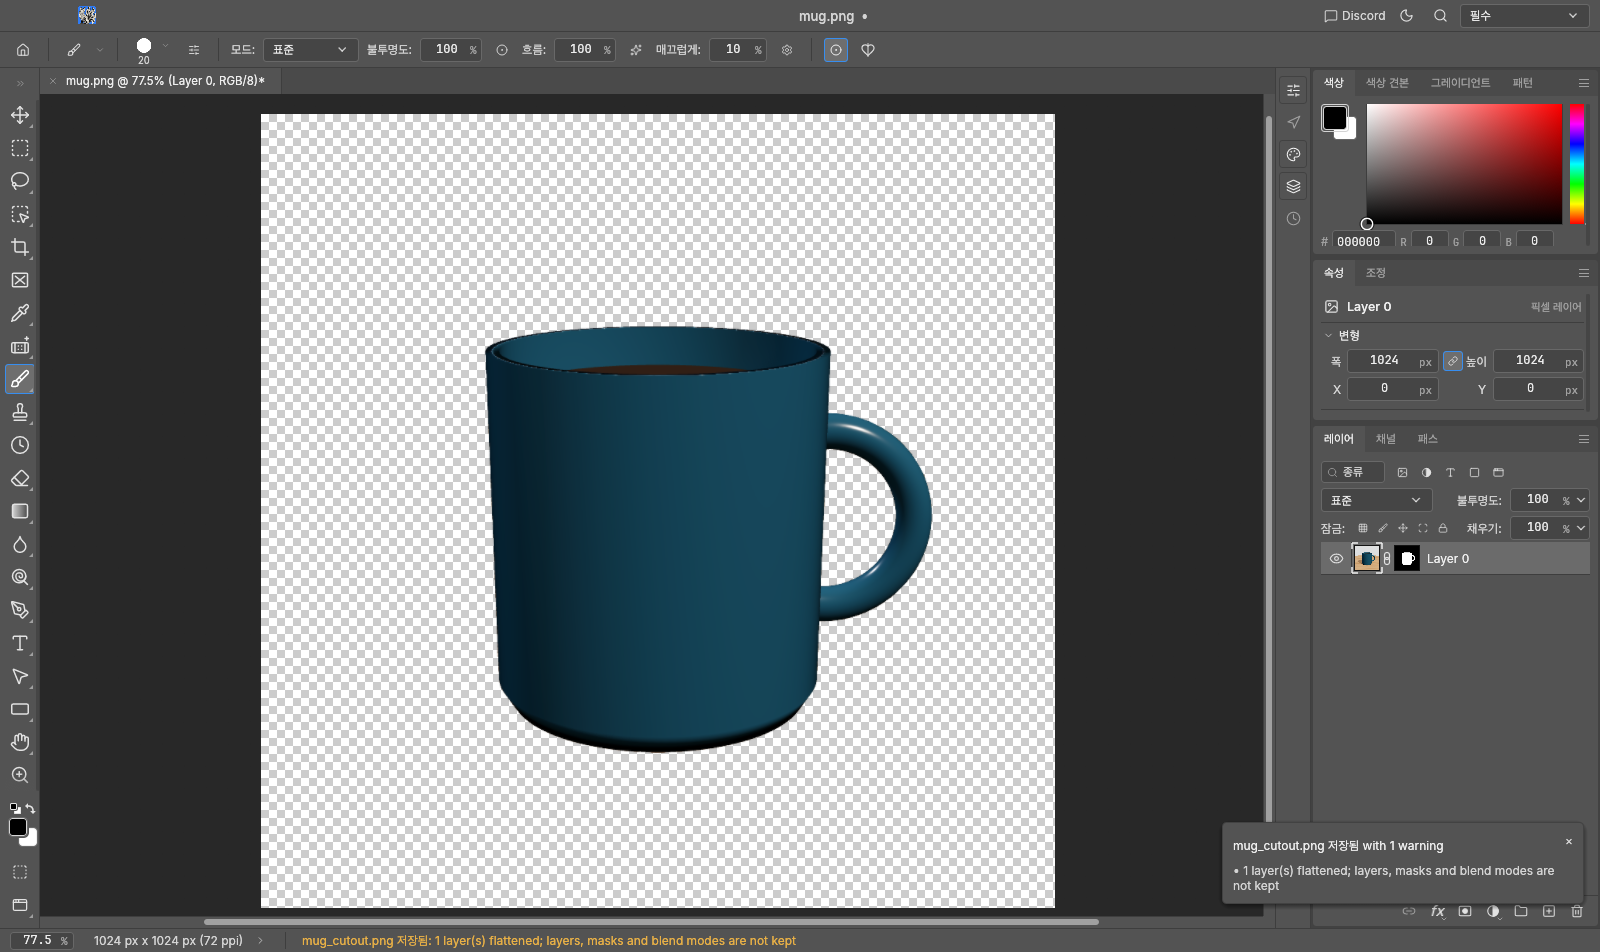Open the Discord link

(1354, 16)
